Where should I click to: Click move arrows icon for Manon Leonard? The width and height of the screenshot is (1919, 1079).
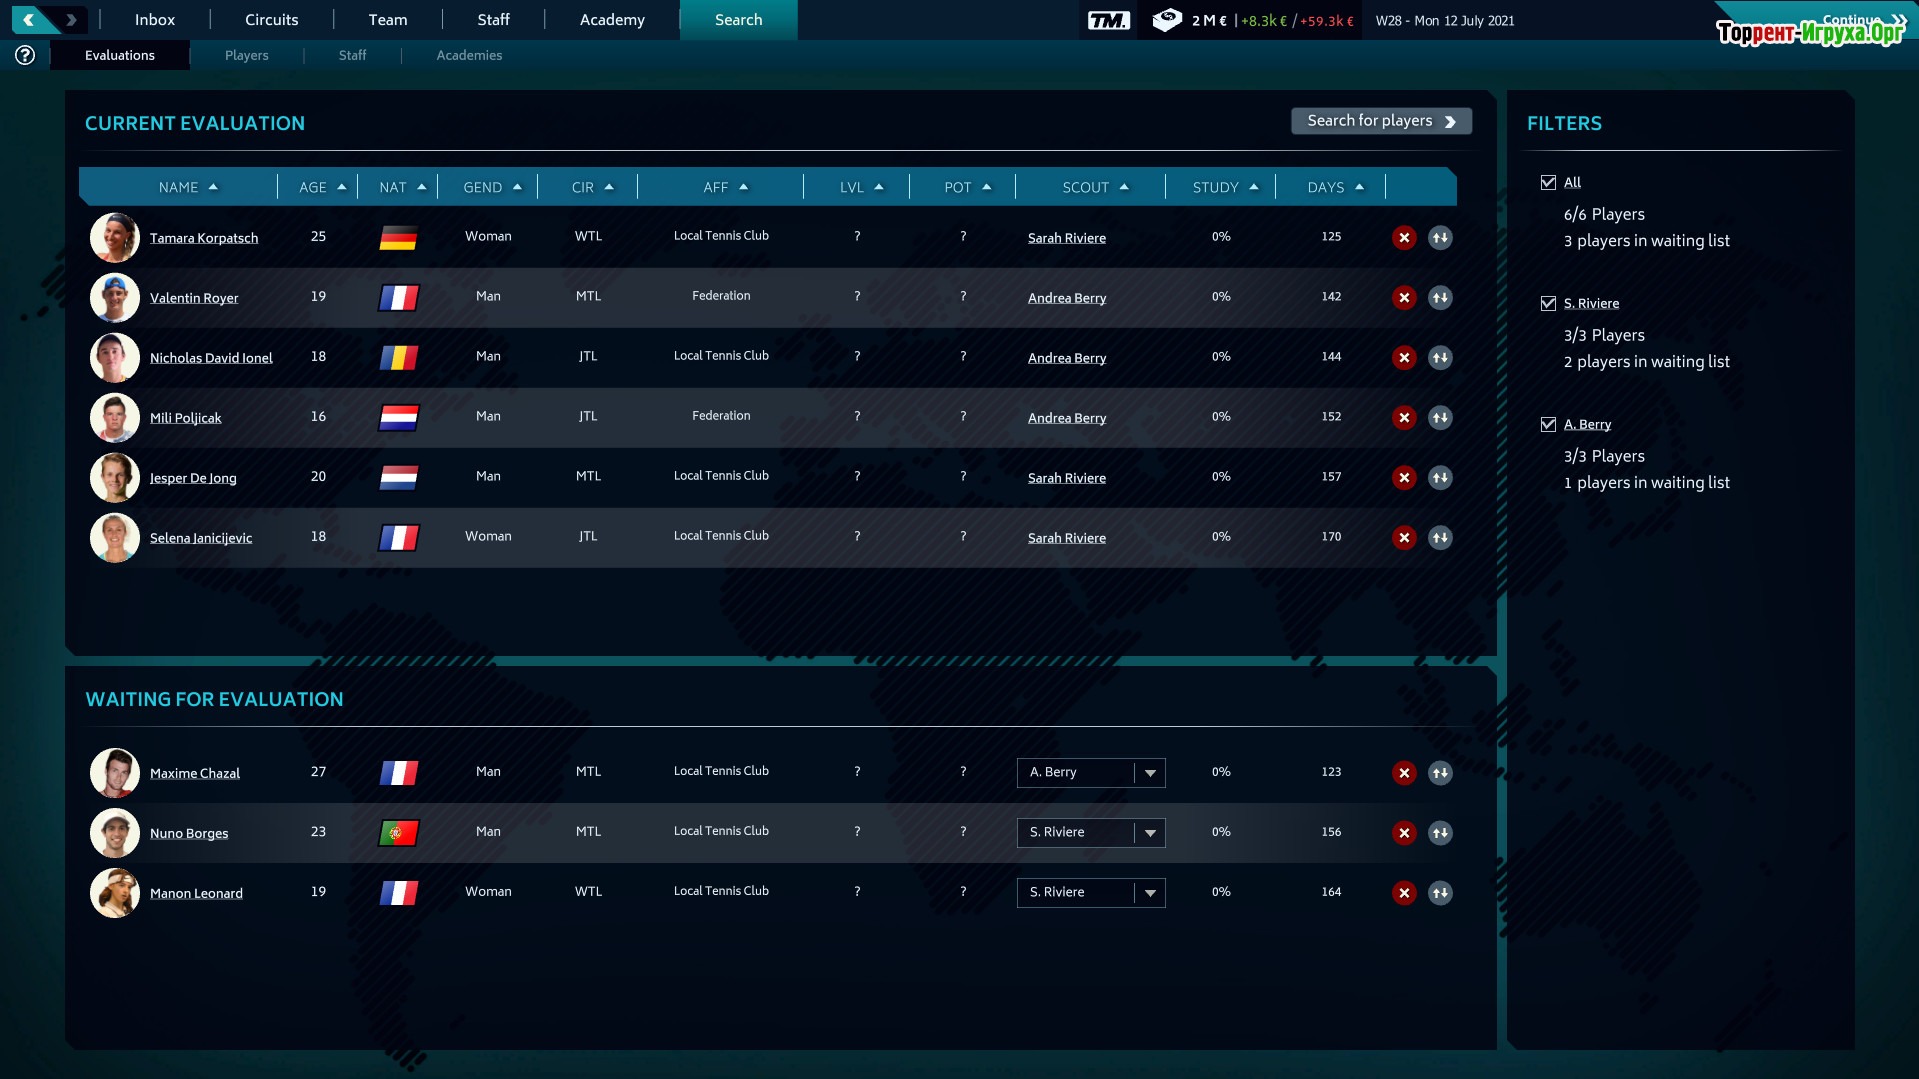pyautogui.click(x=1440, y=893)
